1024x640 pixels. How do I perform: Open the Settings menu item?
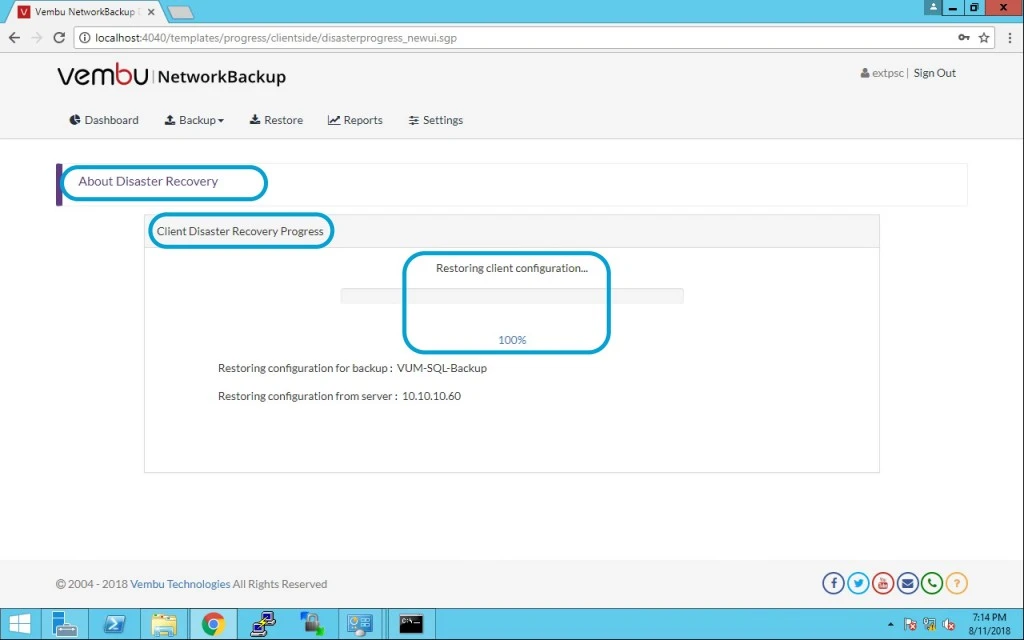pos(436,120)
